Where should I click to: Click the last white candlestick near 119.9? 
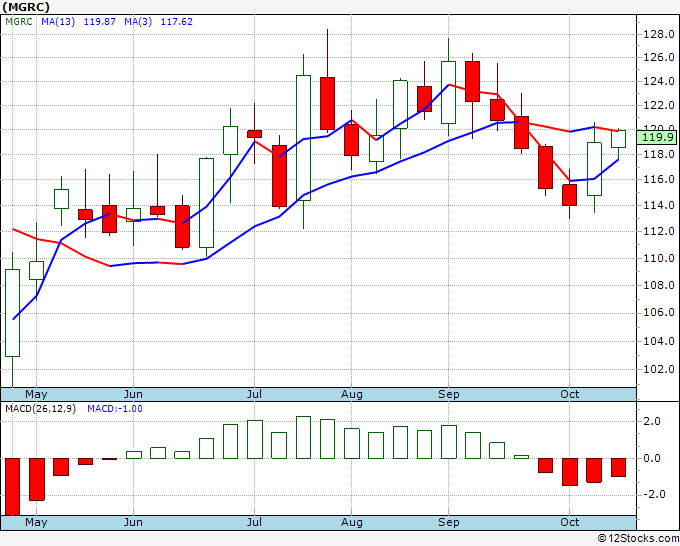(x=618, y=139)
